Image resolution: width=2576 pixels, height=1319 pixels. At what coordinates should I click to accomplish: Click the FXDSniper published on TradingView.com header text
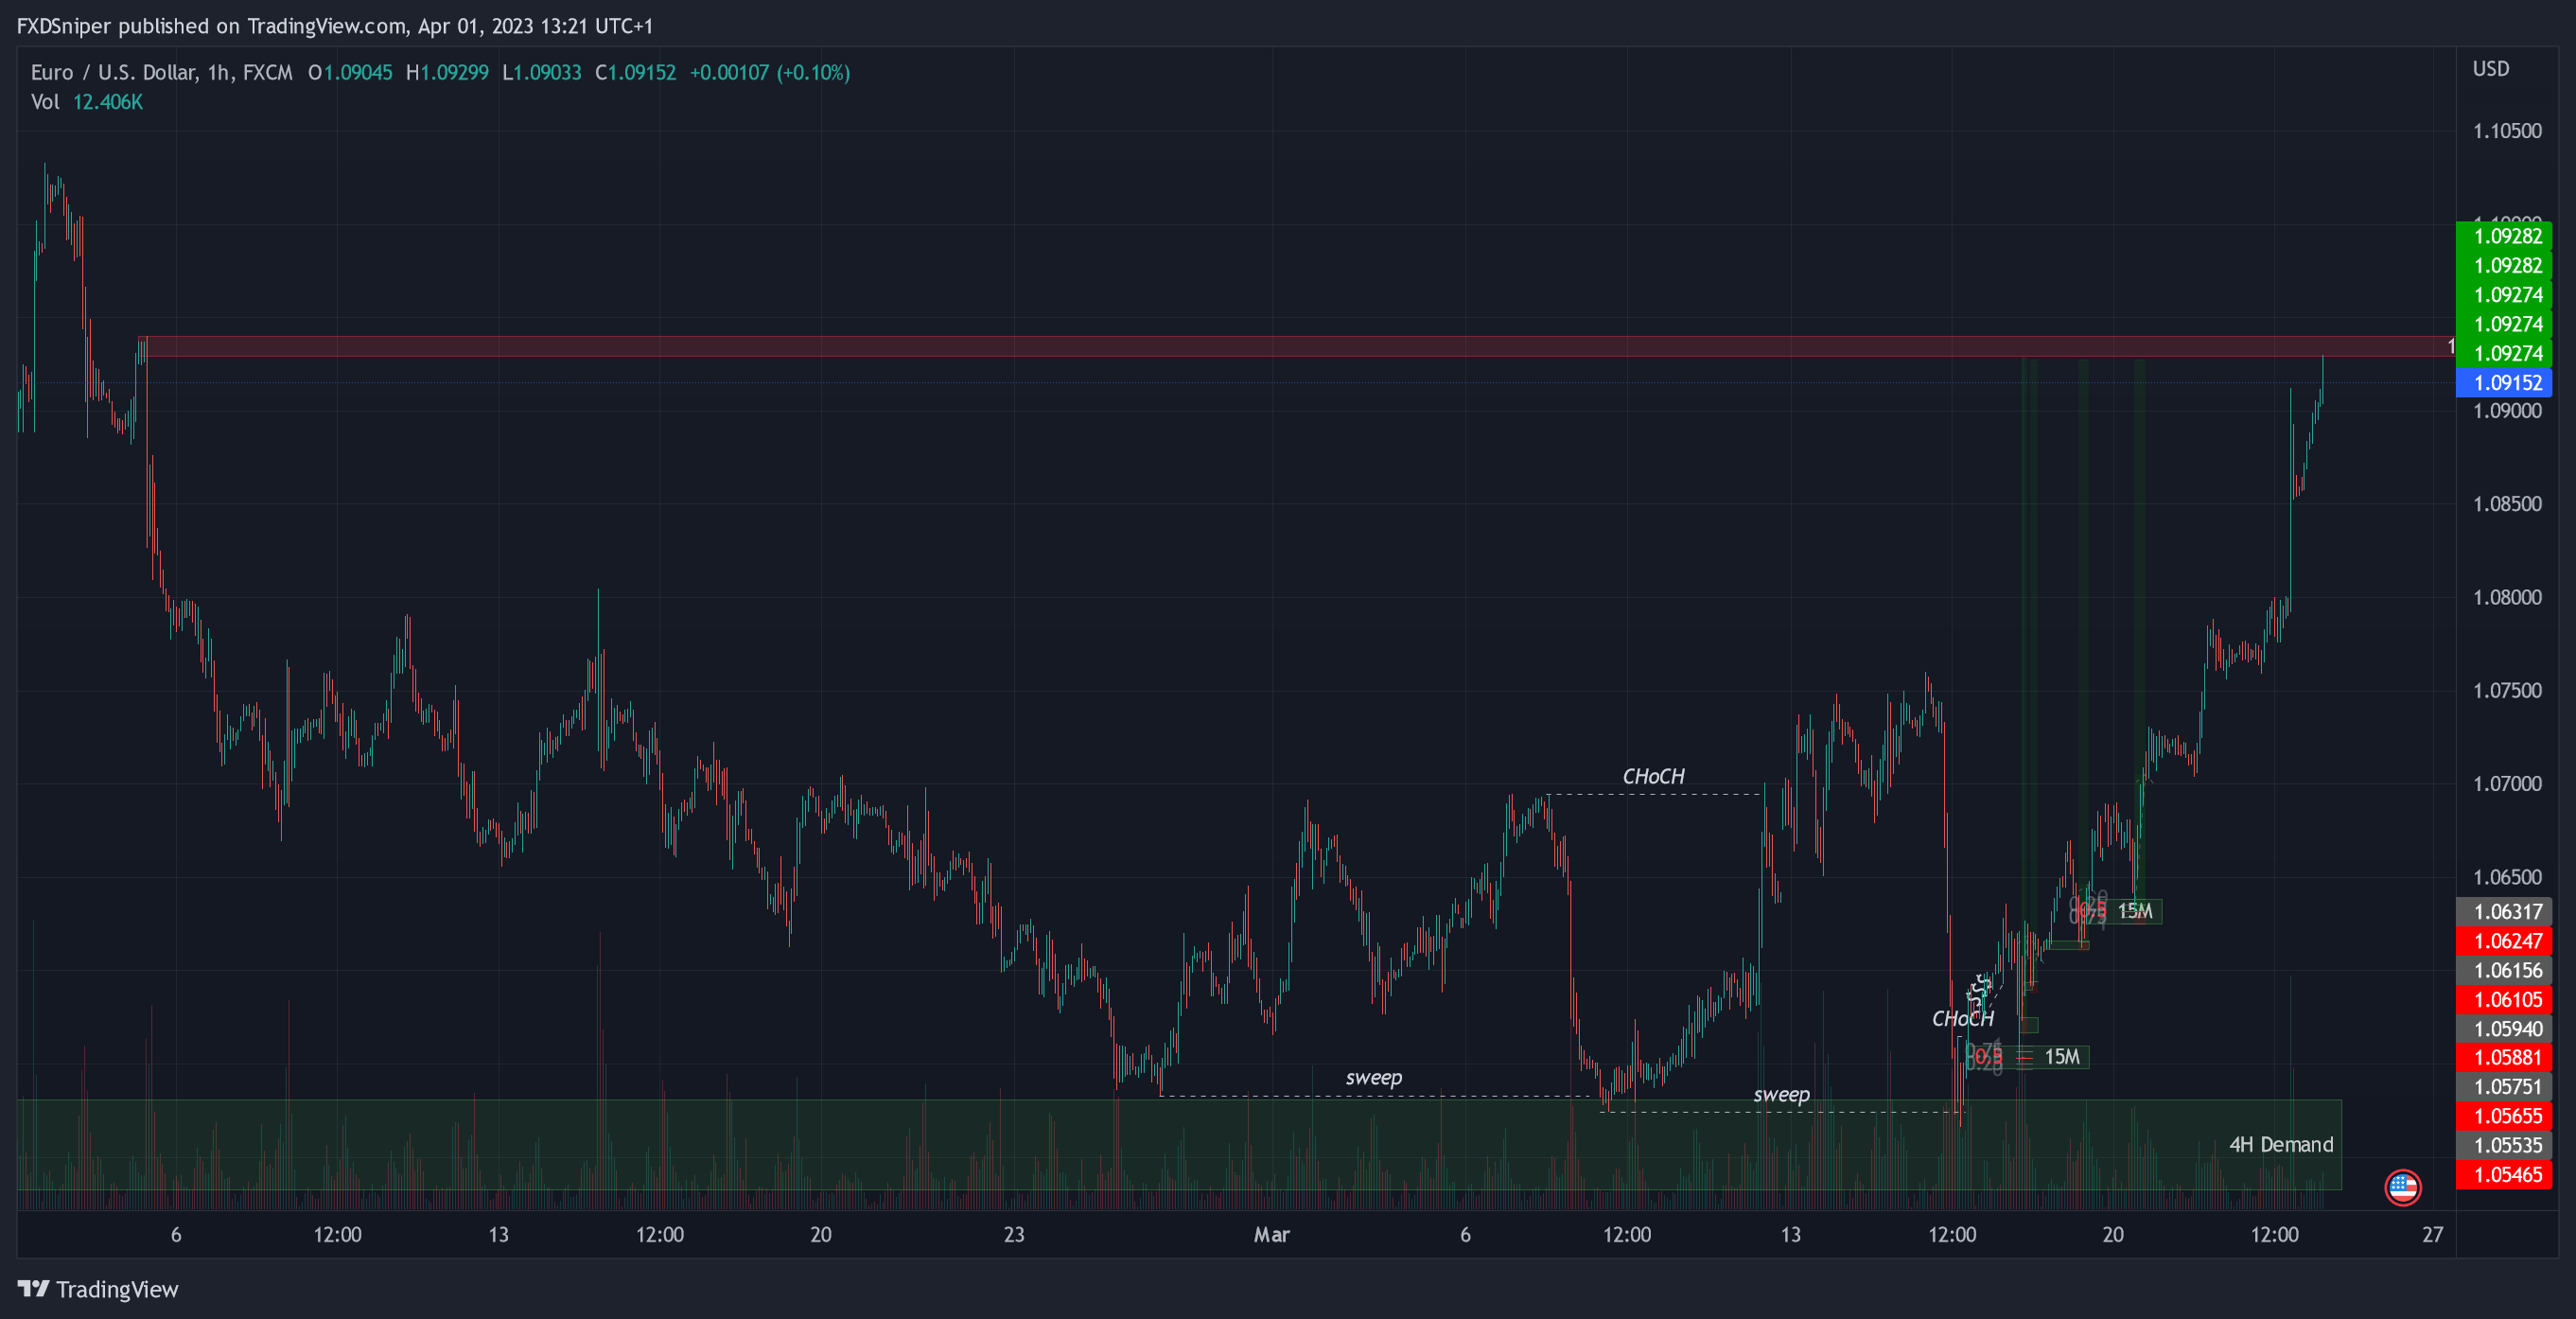[334, 26]
